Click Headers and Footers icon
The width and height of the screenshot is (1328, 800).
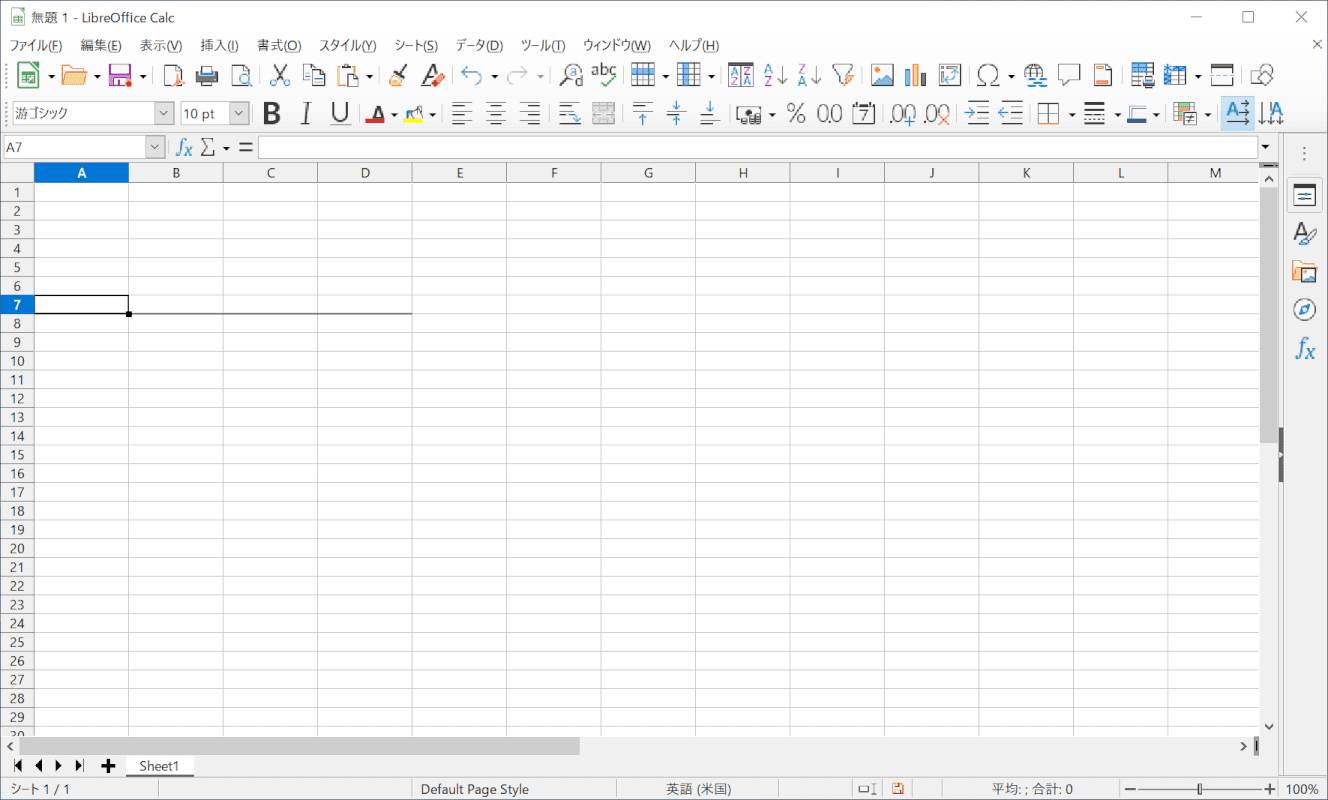(x=1103, y=75)
